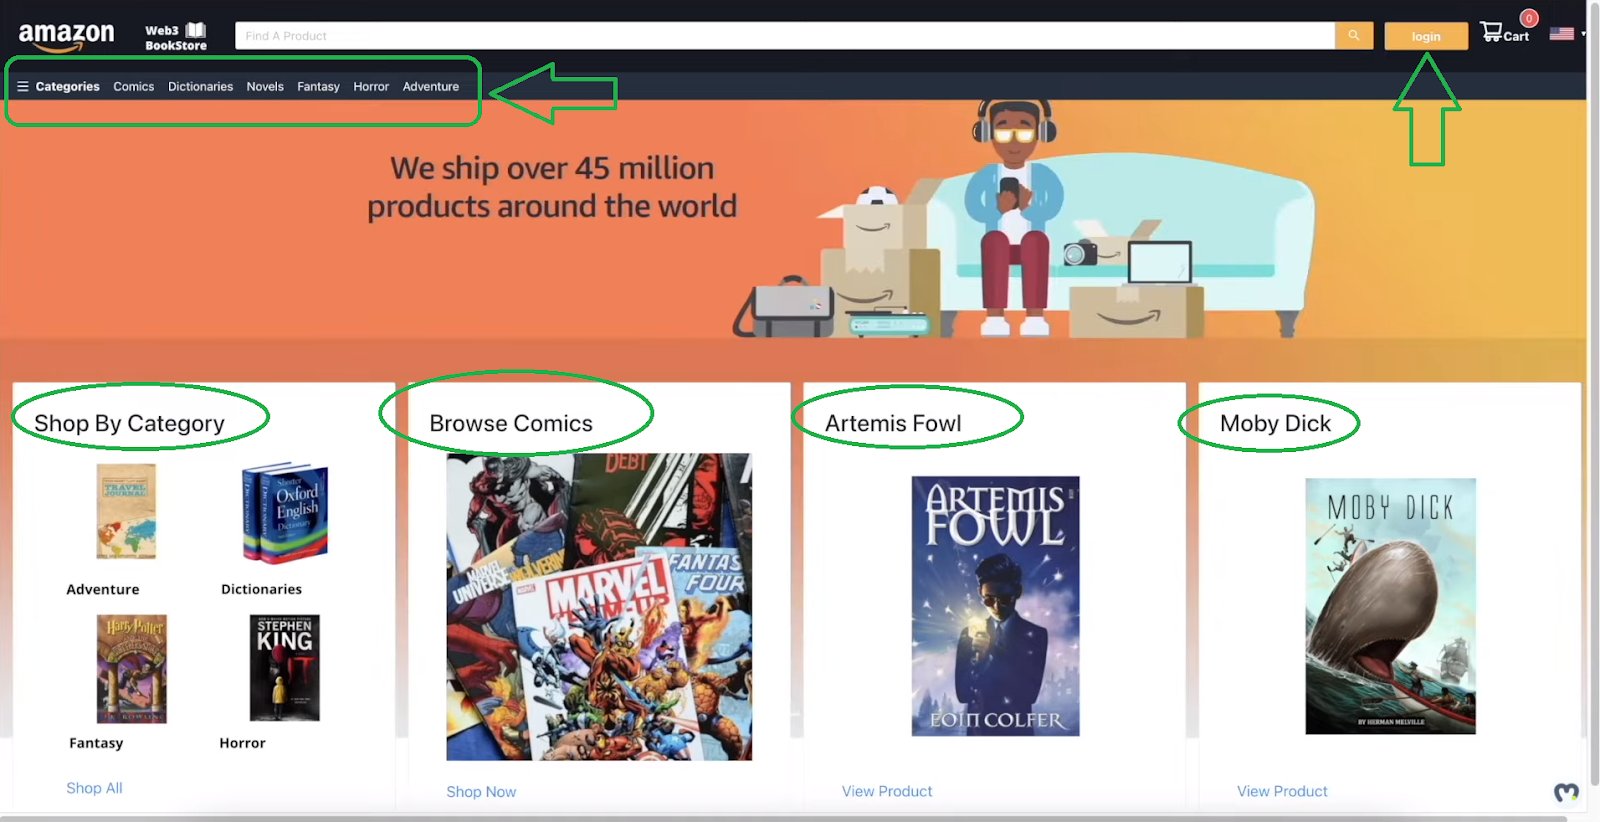The image size is (1600, 822).
Task: Open Horror in nav bar
Action: [371, 87]
